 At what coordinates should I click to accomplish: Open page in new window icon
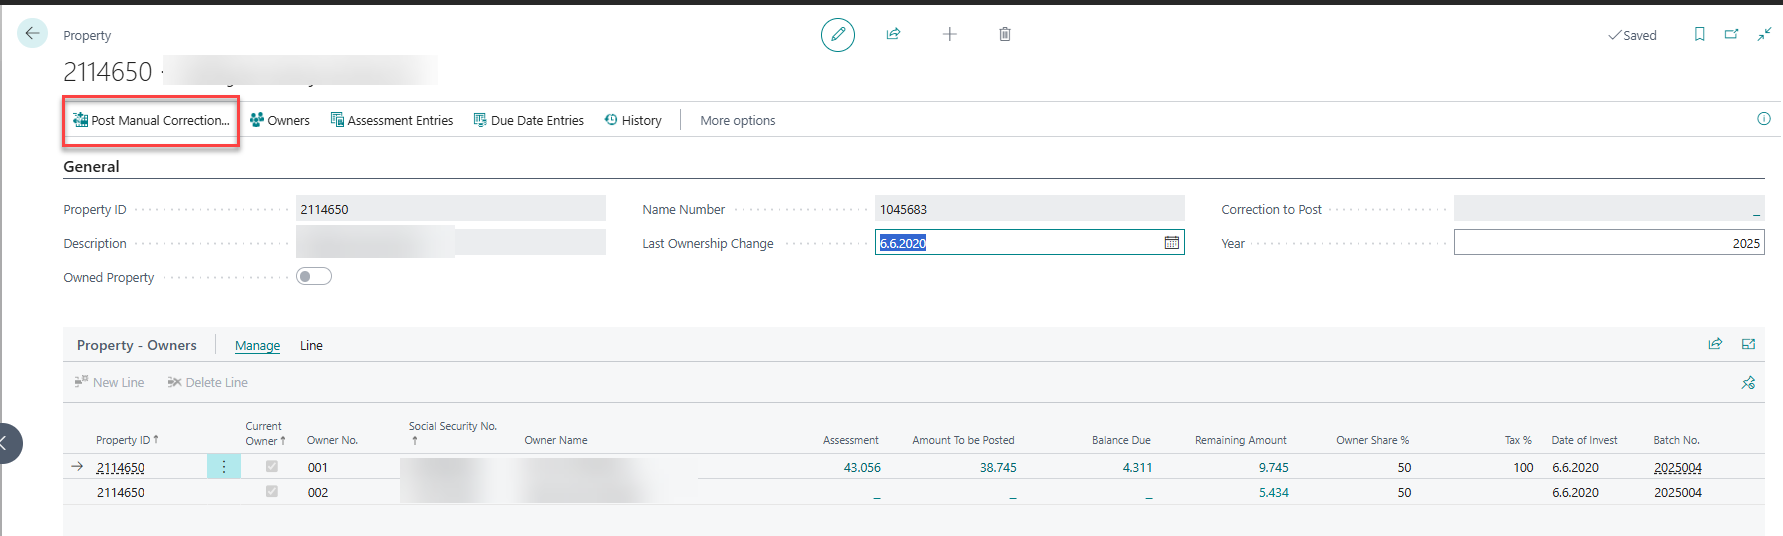tap(1731, 34)
